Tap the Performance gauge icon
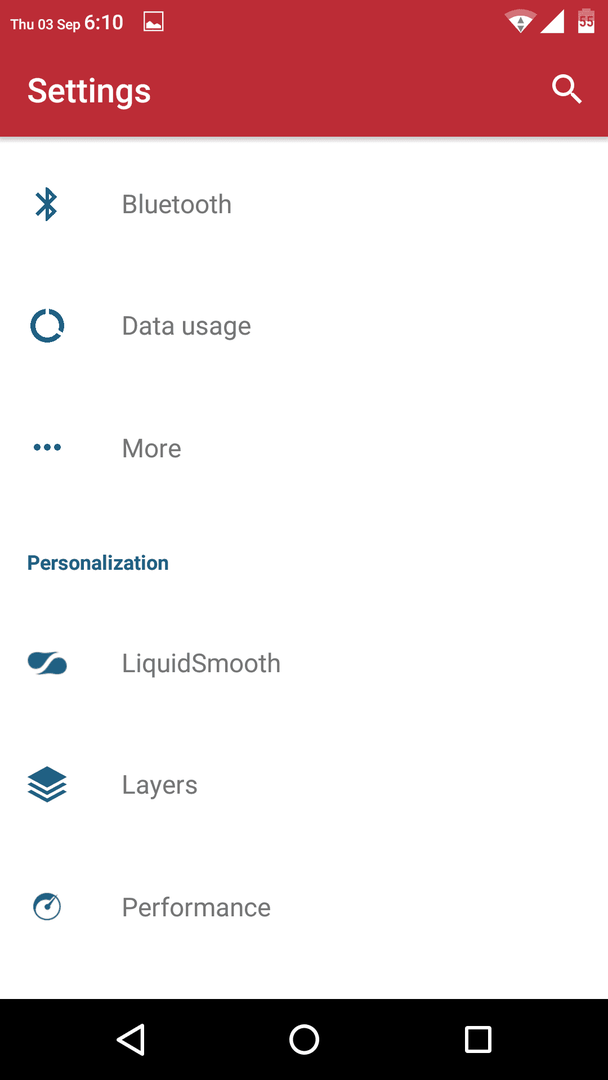 pos(47,906)
